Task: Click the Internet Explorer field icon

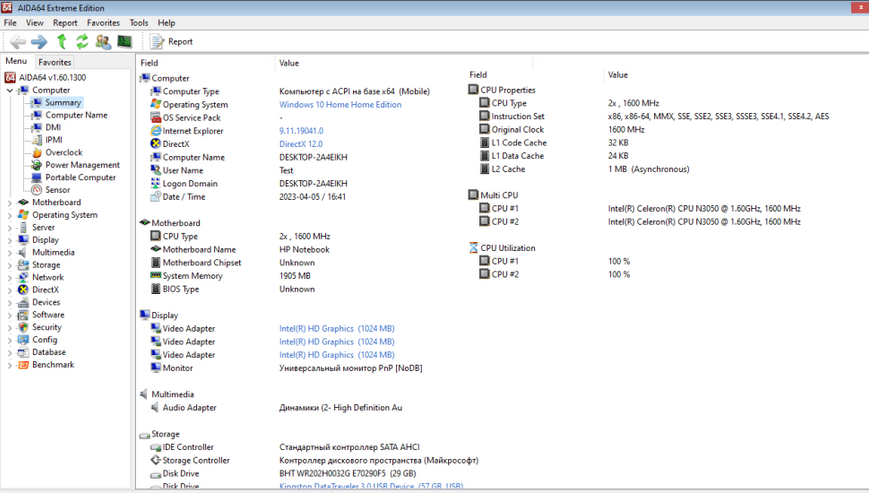Action: click(156, 131)
